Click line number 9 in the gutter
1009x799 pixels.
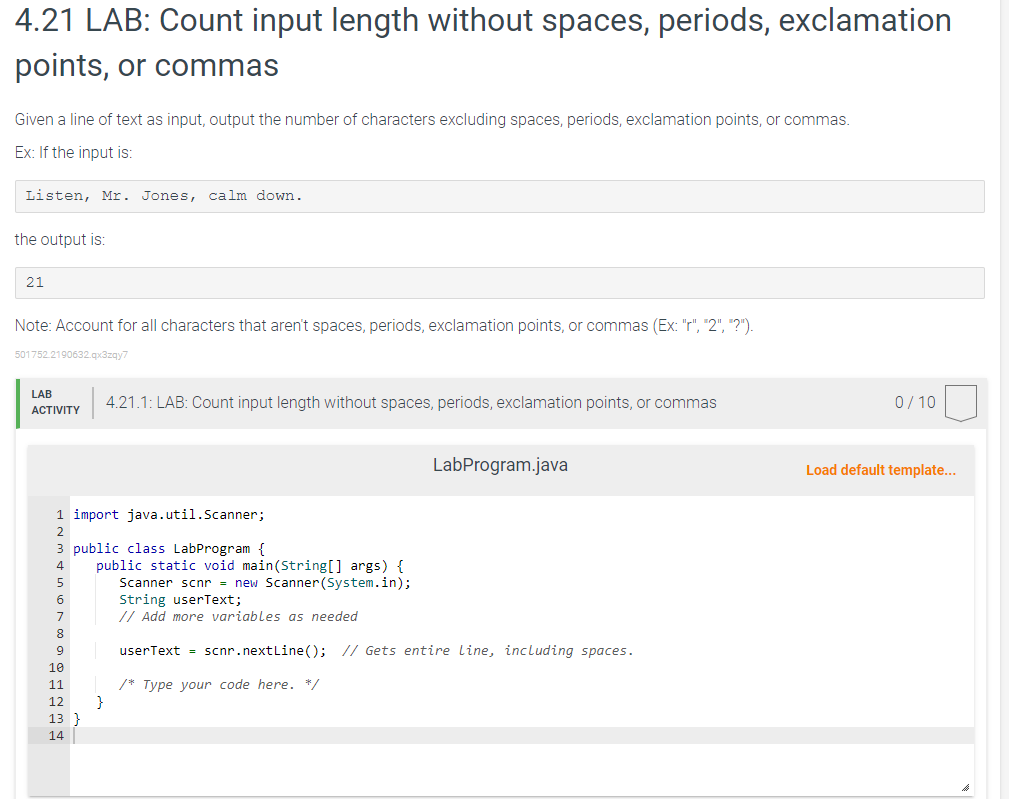point(59,650)
